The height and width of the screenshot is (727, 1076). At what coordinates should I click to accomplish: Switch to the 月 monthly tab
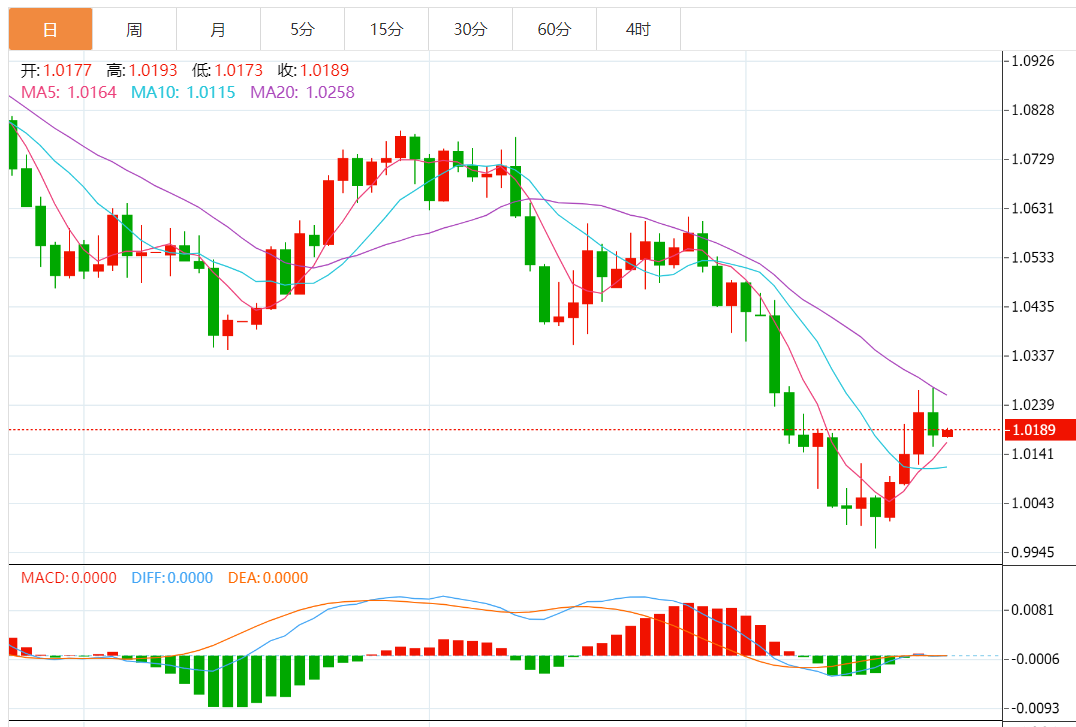pyautogui.click(x=218, y=29)
